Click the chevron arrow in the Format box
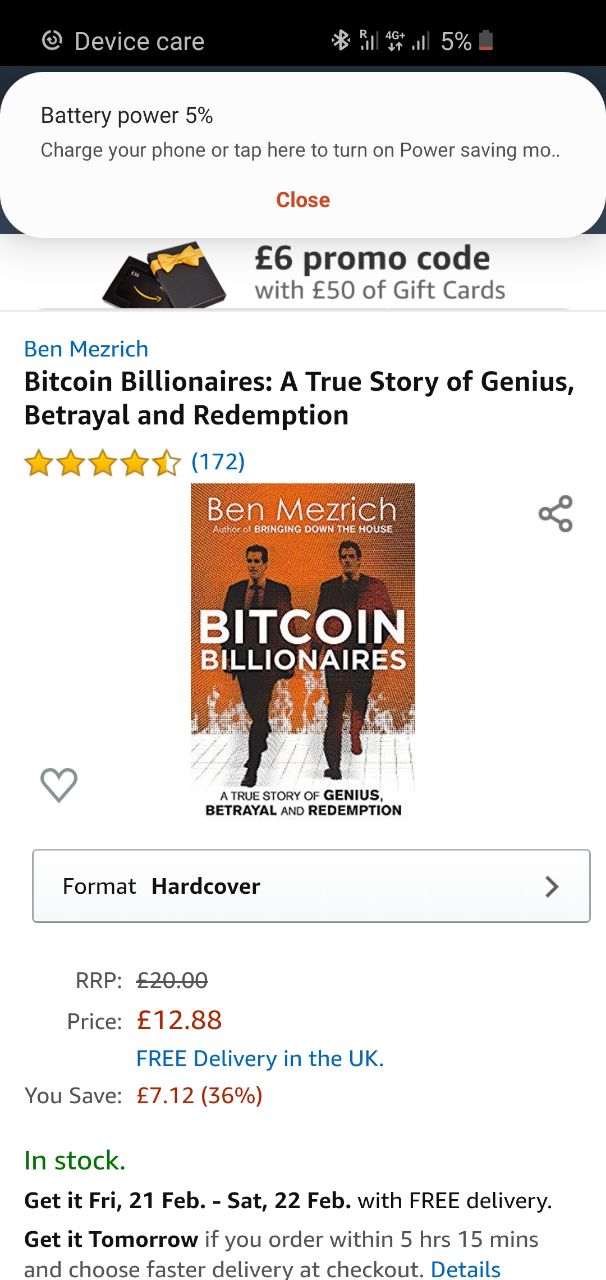The image size is (606, 1280). click(552, 886)
